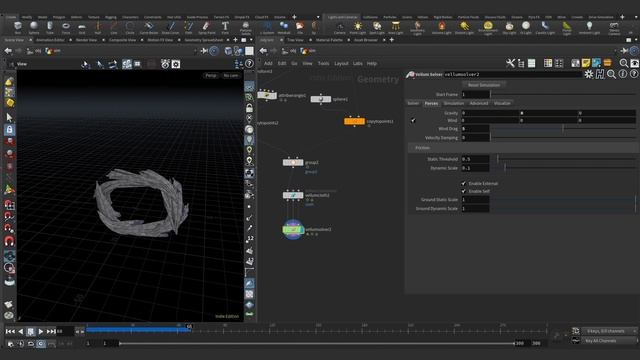Jump to last frame
The width and height of the screenshot is (640, 360).
51,331
